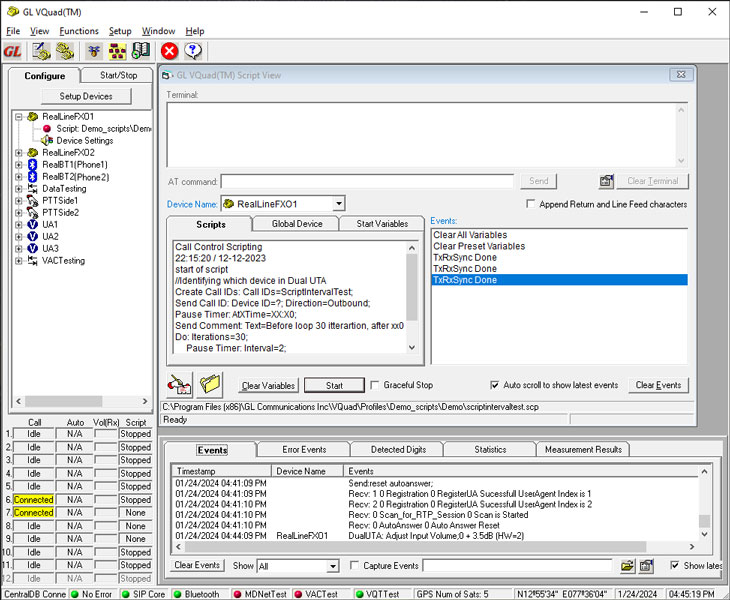Click the device tree horizontal scrollbar
The image size is (730, 600).
click(81, 401)
